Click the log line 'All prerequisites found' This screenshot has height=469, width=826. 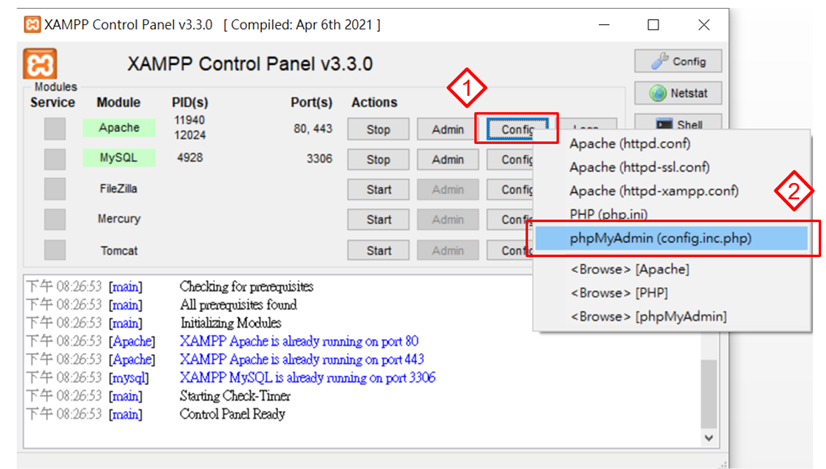tap(239, 305)
